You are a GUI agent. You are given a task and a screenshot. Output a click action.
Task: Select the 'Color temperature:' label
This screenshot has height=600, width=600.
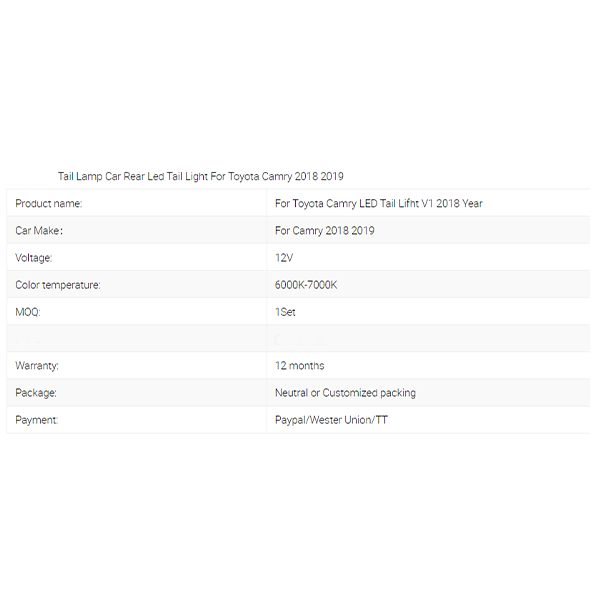58,285
